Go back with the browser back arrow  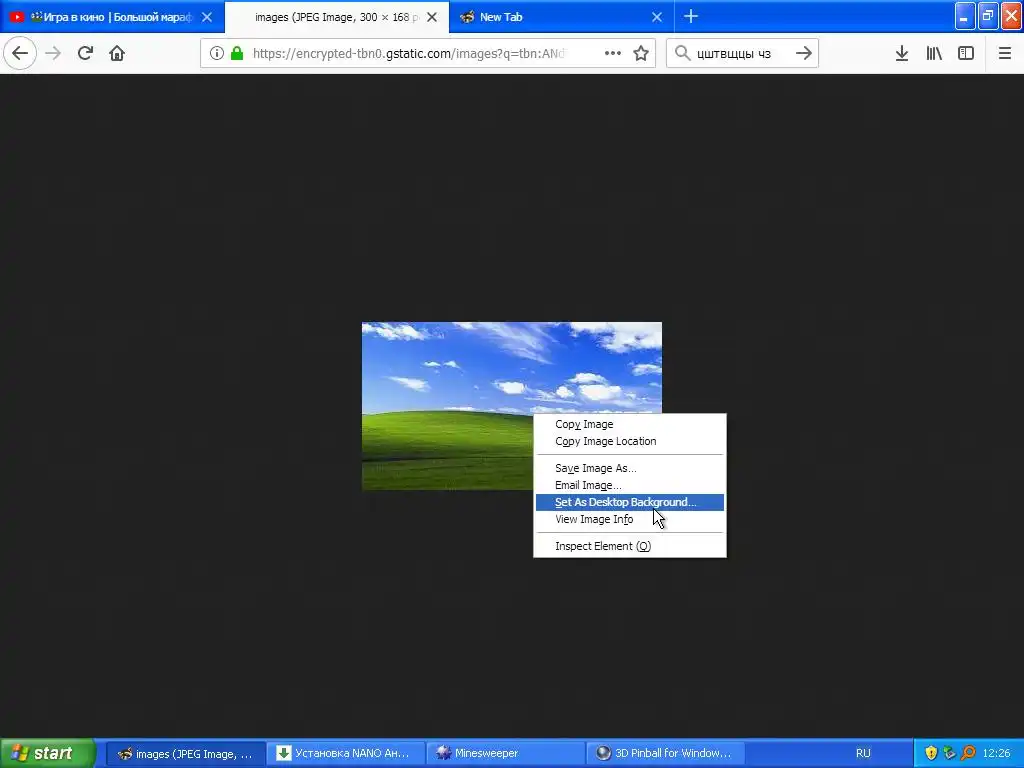tap(20, 53)
